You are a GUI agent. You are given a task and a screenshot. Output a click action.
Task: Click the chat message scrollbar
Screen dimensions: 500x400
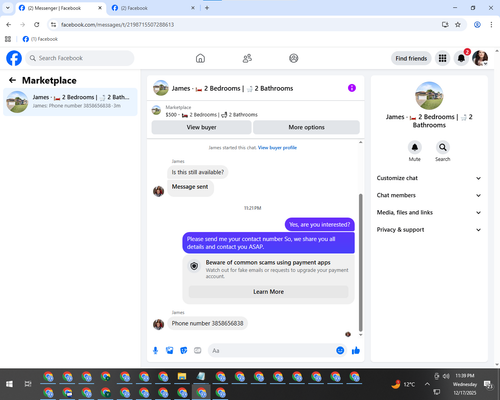(360, 262)
